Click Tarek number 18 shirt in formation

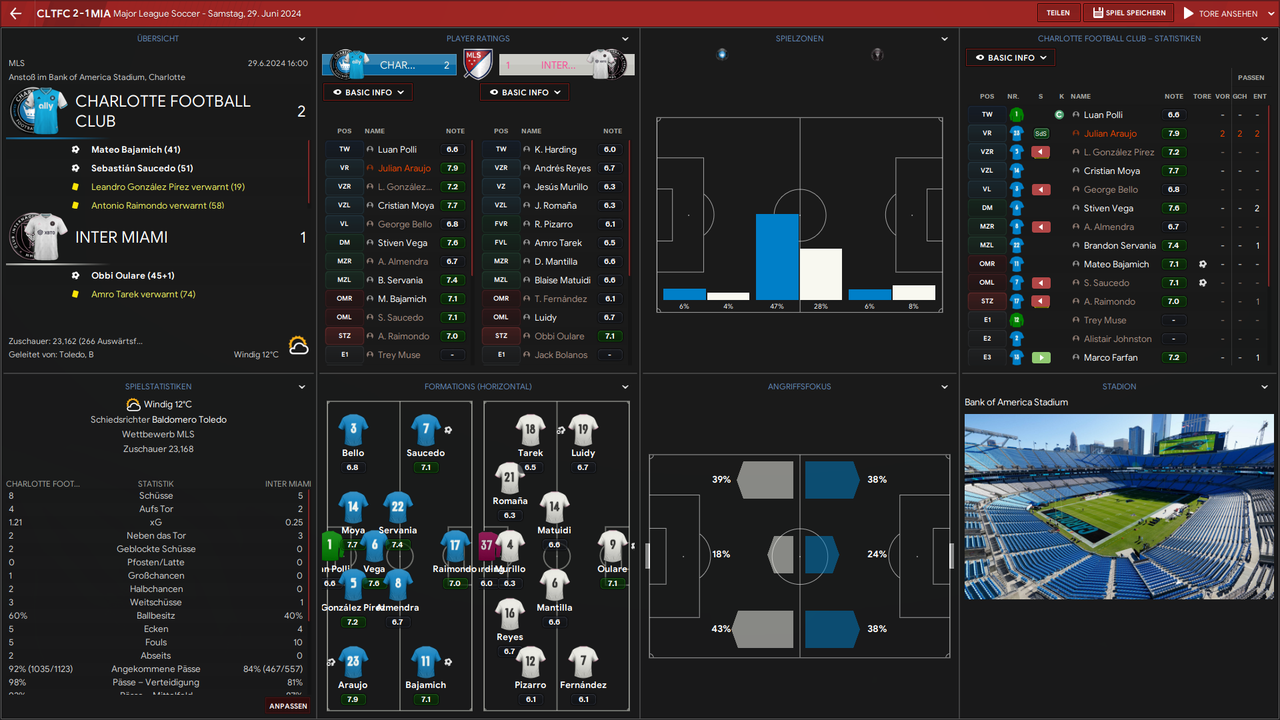530,430
